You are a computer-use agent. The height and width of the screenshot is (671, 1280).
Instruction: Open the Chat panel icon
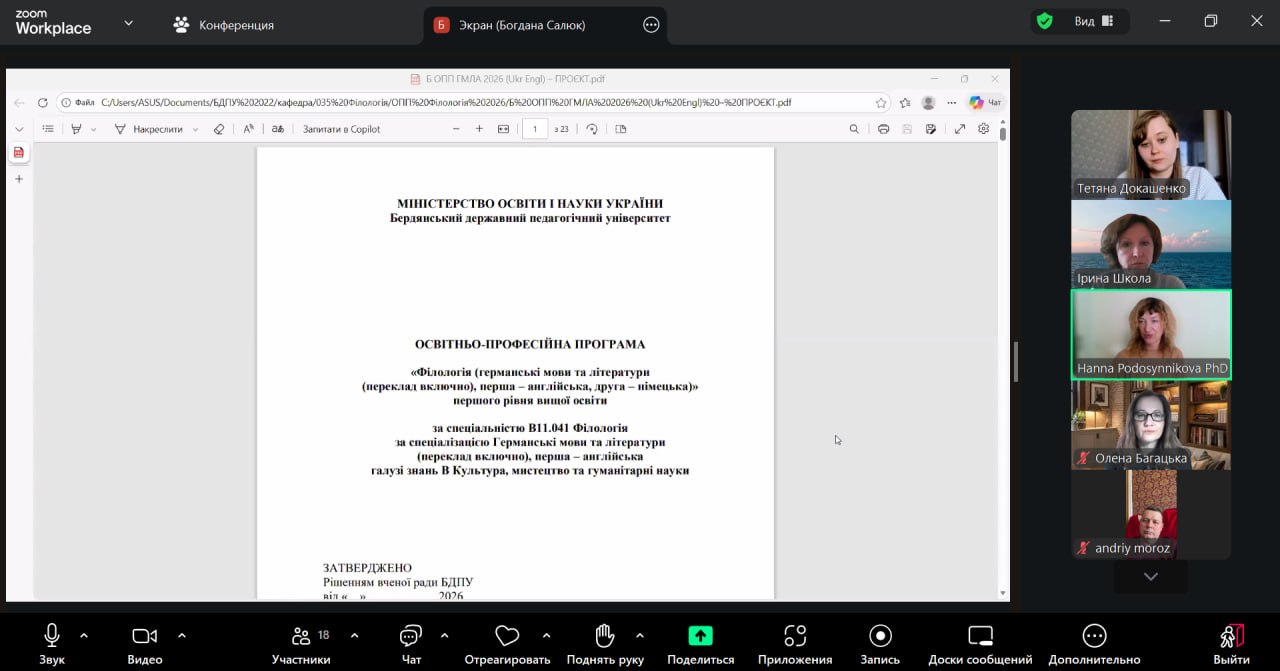click(411, 636)
